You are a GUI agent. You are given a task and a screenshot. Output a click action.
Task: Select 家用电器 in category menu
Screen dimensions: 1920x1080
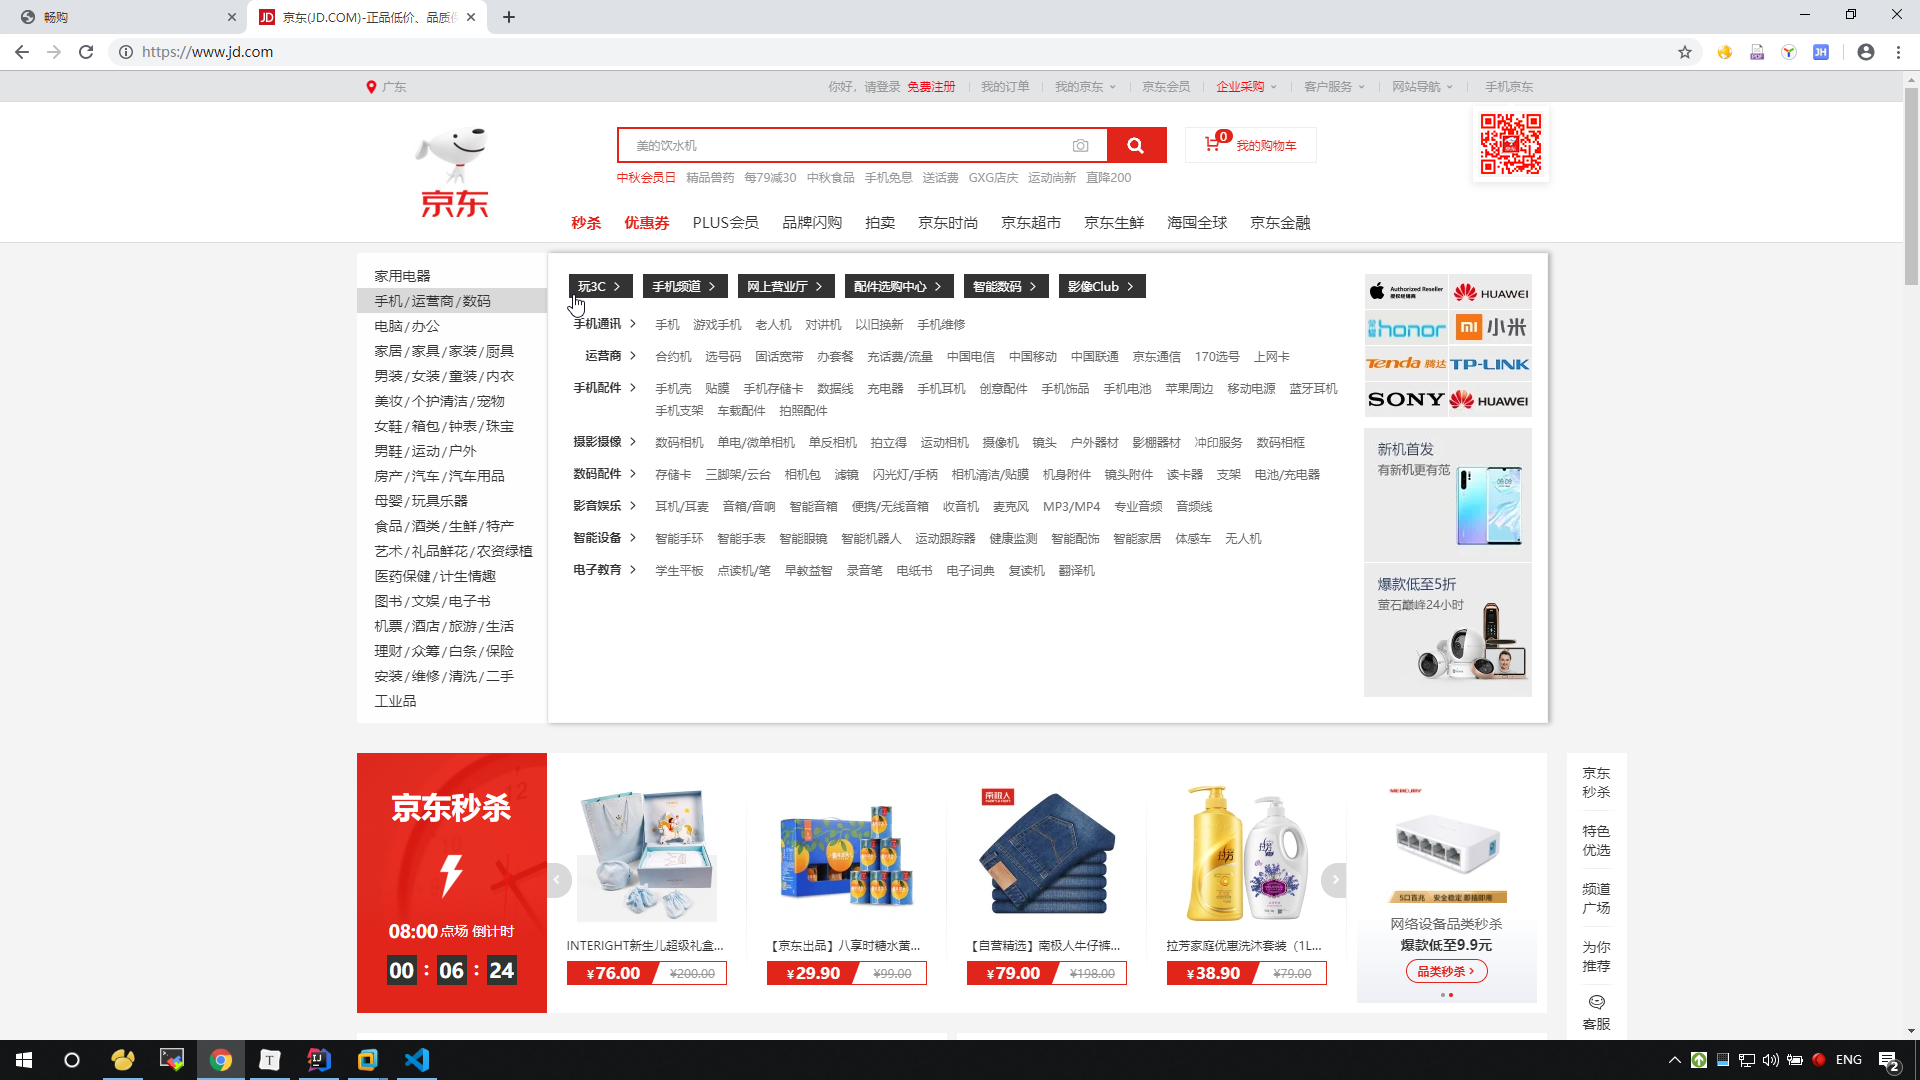(402, 276)
